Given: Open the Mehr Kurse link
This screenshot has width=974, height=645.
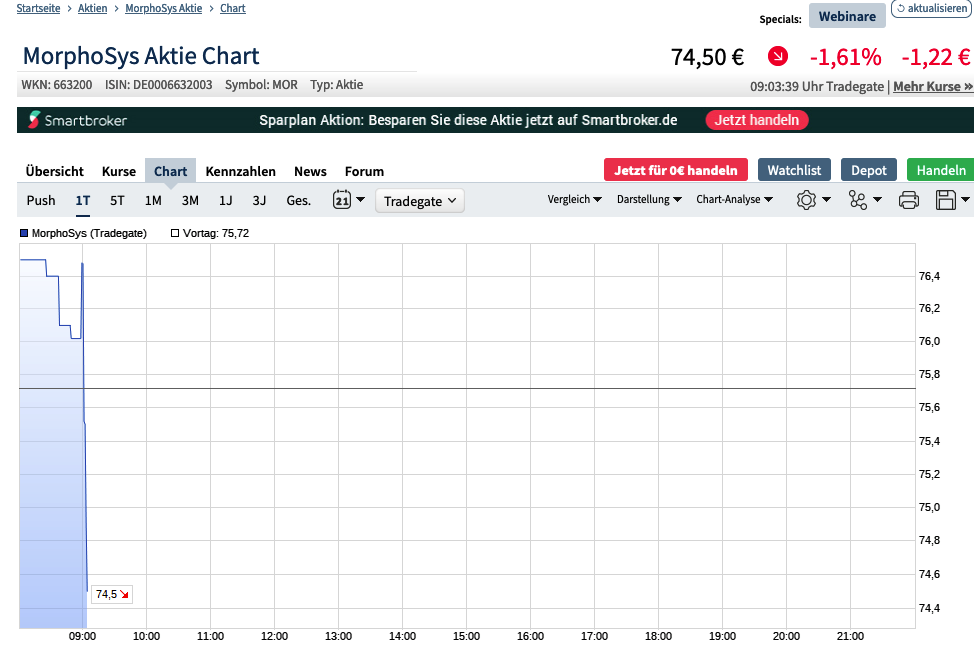Looking at the screenshot, I should (932, 87).
